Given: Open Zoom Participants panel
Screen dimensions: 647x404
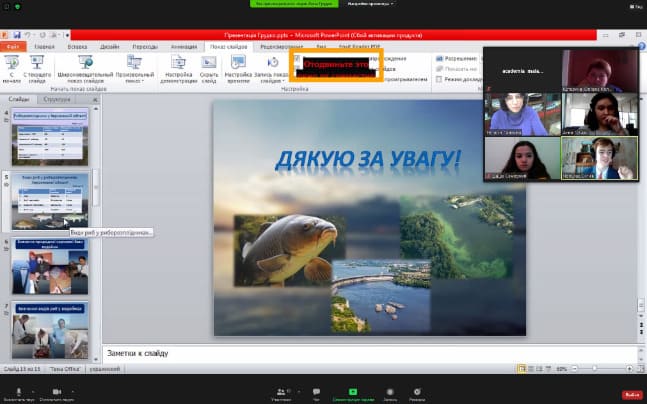Looking at the screenshot, I should (282, 394).
